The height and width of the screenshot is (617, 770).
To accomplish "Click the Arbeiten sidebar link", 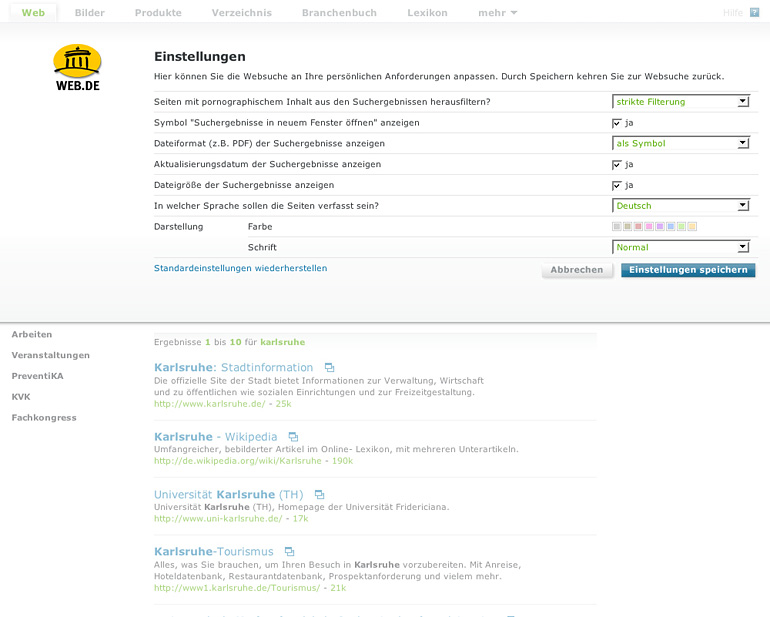I will 32,335.
